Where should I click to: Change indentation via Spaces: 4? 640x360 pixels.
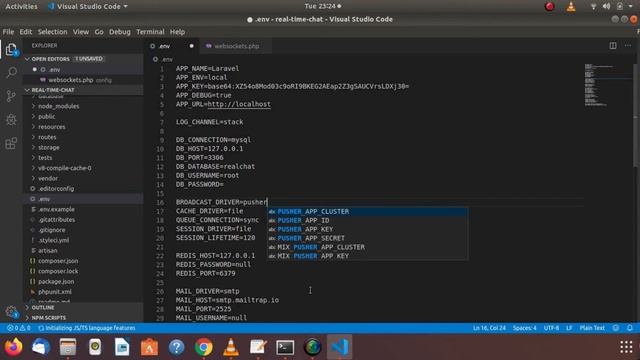tap(524, 328)
